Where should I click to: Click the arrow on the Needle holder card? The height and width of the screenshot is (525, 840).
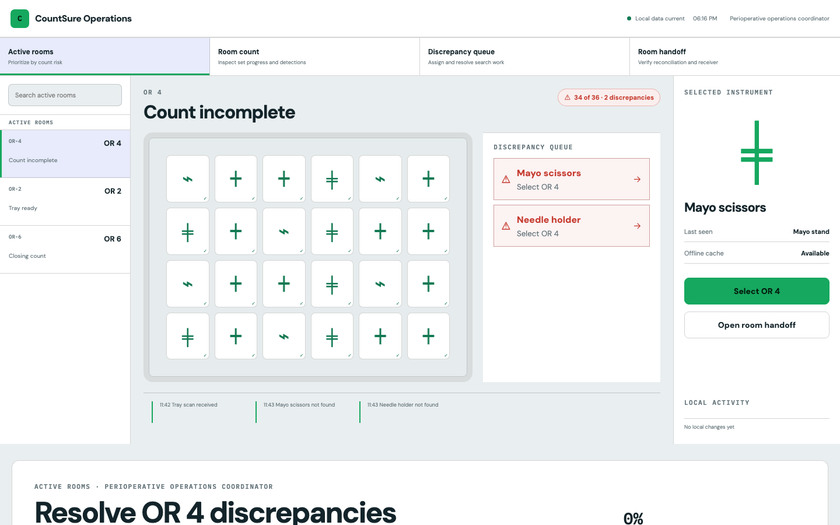pos(637,226)
